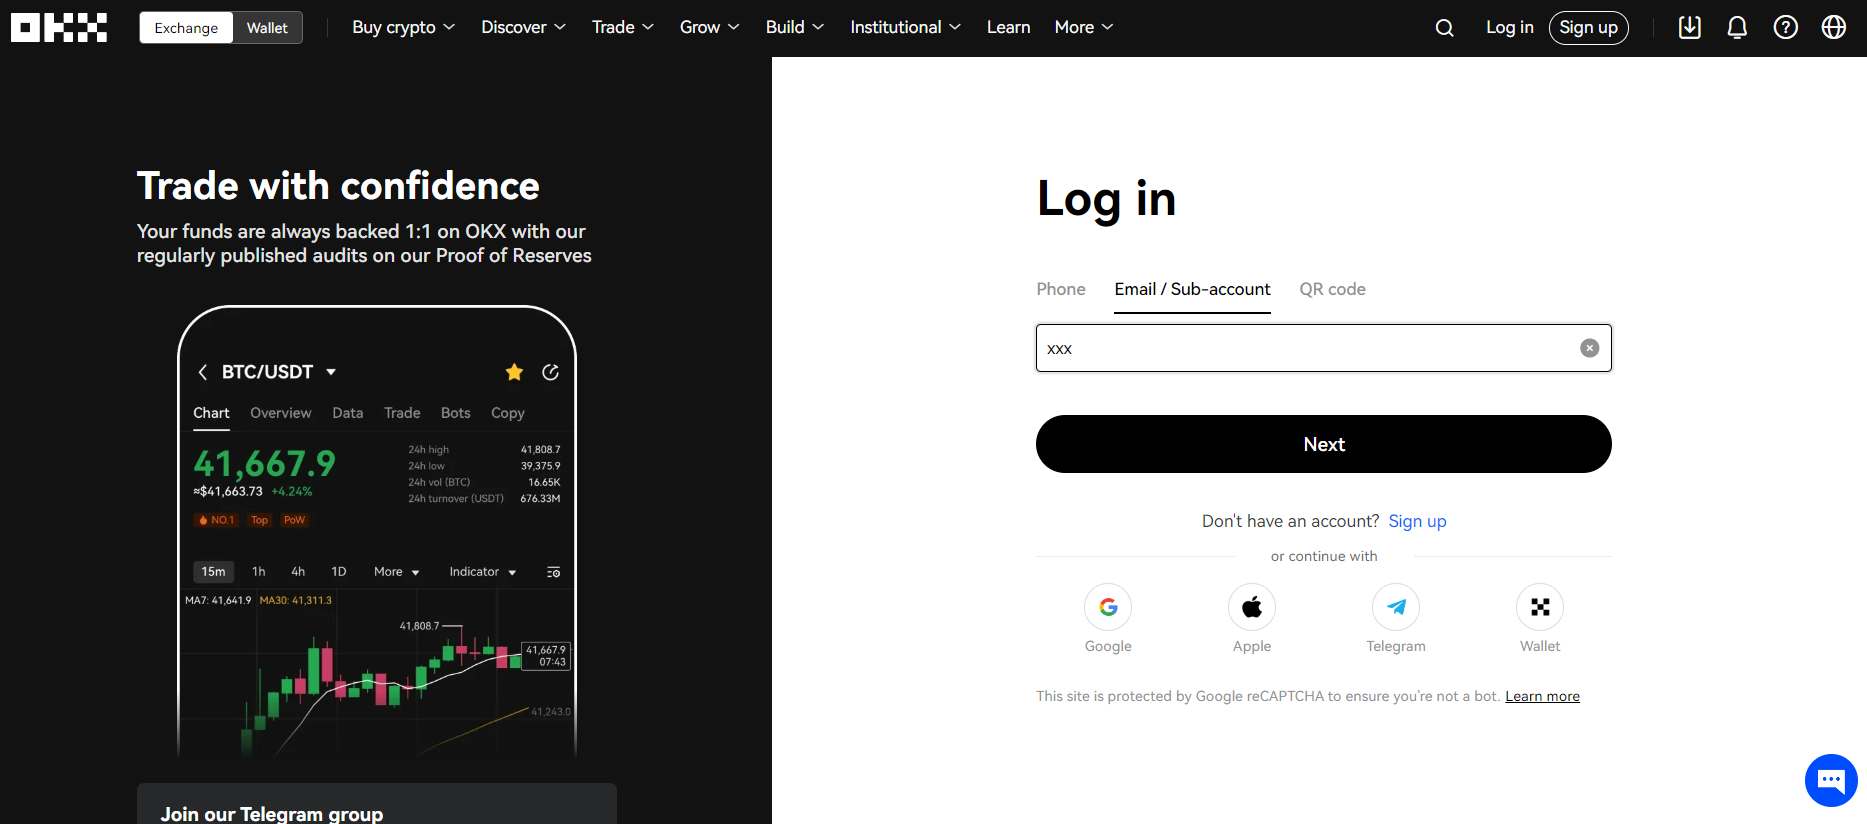Open the language globe icon
1867x824 pixels.
pos(1833,28)
